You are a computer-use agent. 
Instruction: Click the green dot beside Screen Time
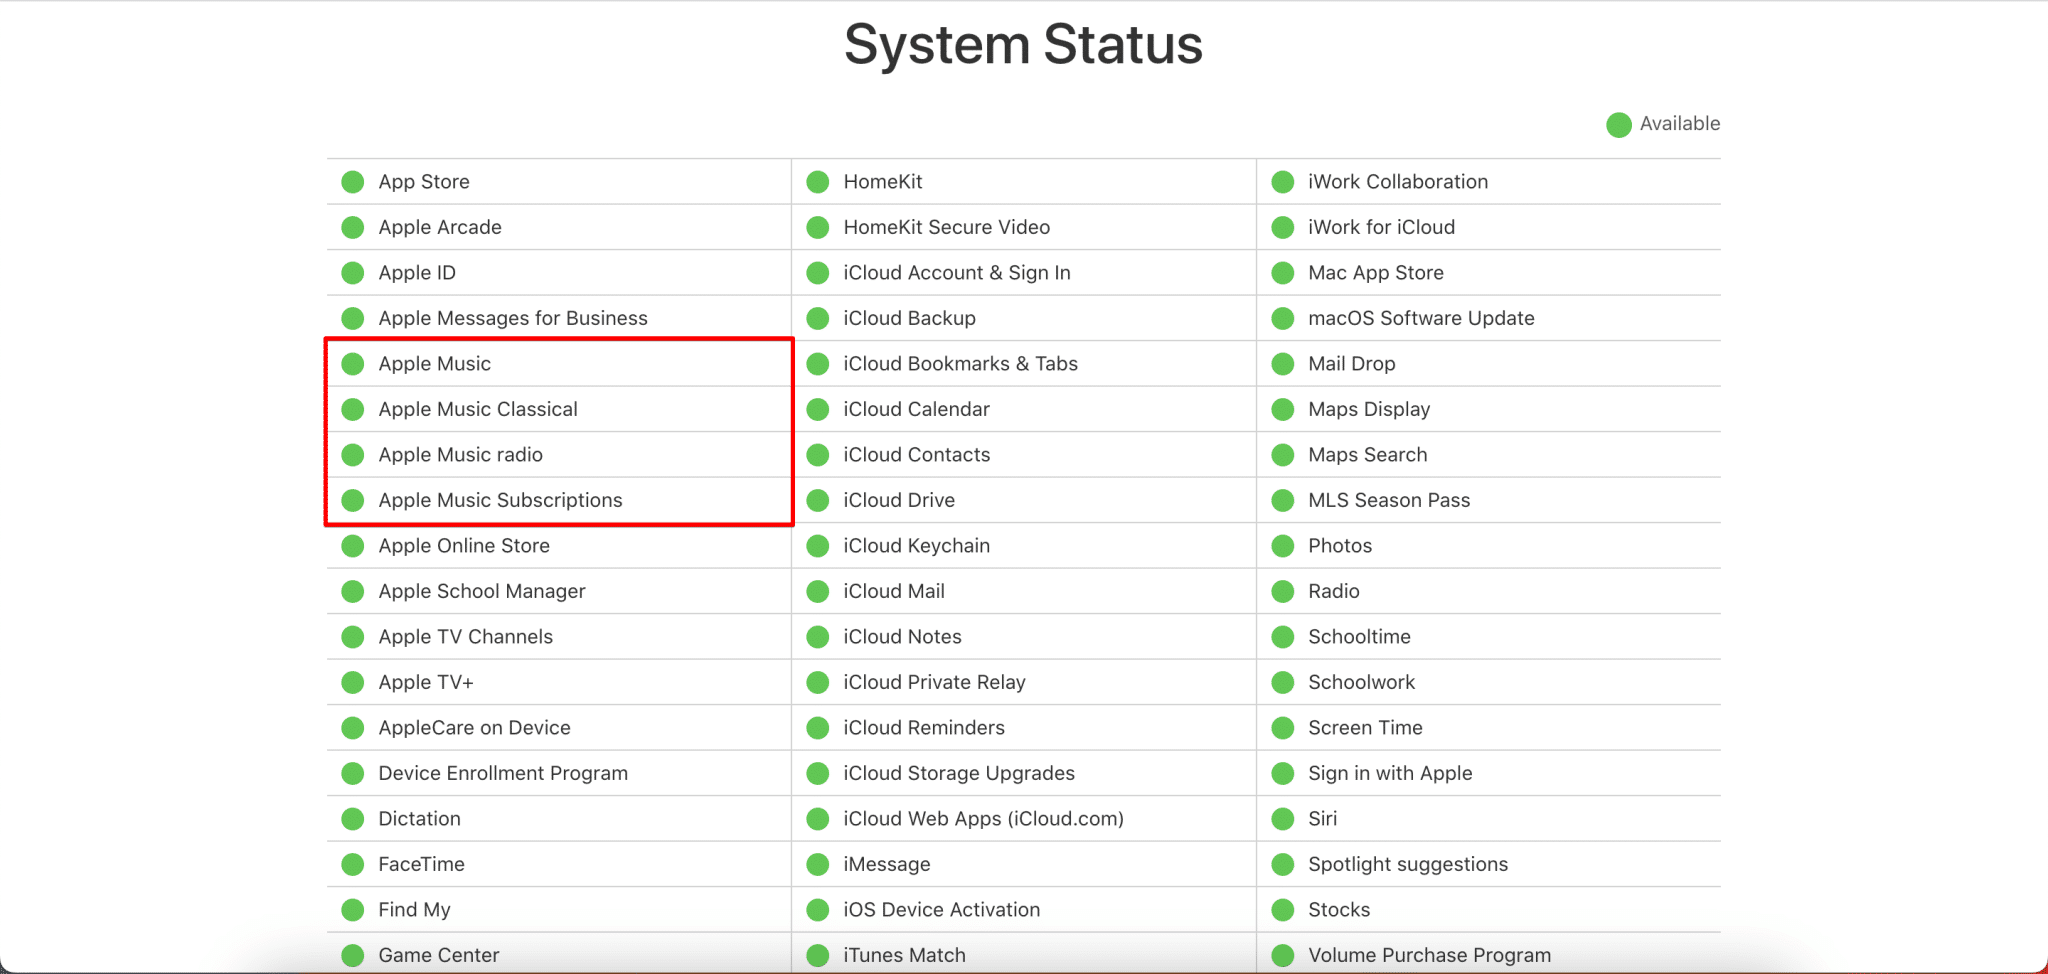pyautogui.click(x=1282, y=728)
